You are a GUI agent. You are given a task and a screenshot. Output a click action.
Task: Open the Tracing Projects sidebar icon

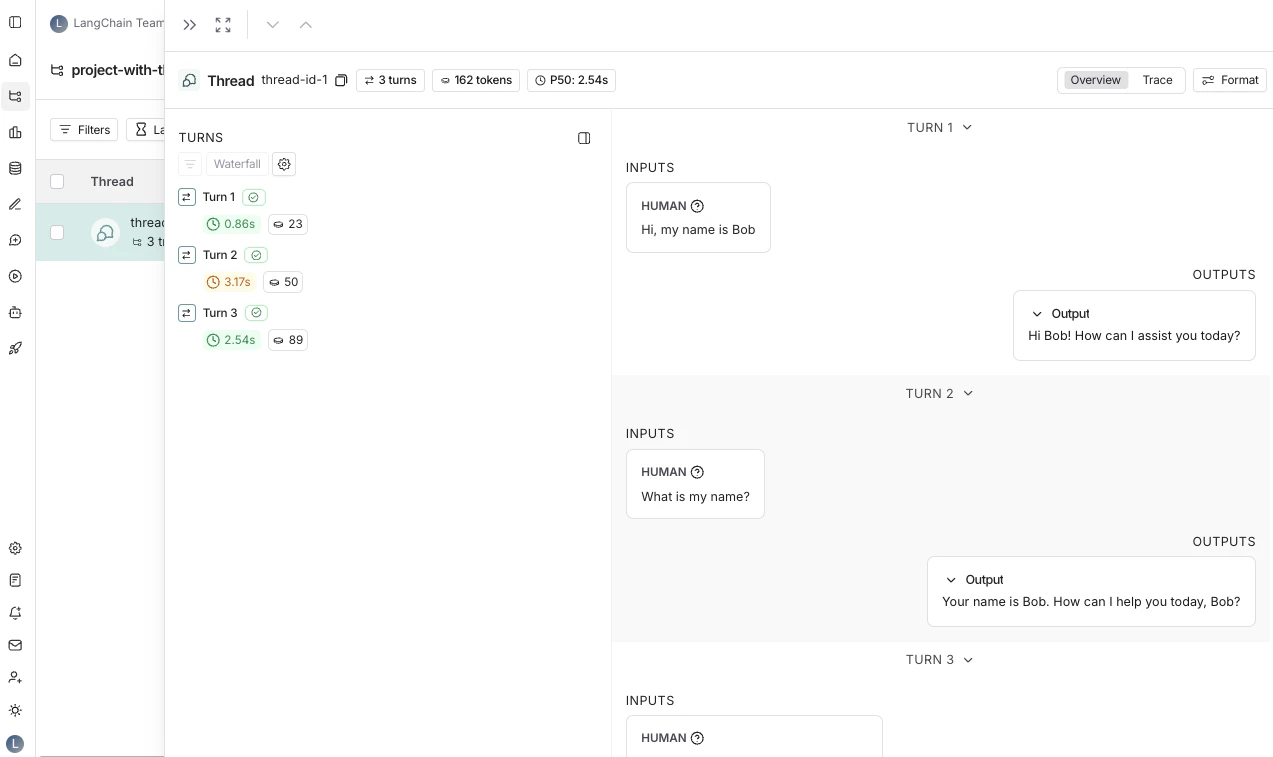(x=15, y=96)
